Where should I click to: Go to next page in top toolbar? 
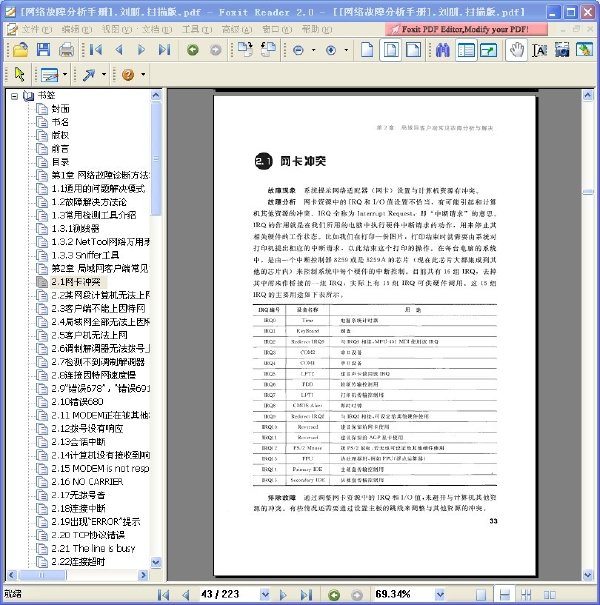pos(142,50)
